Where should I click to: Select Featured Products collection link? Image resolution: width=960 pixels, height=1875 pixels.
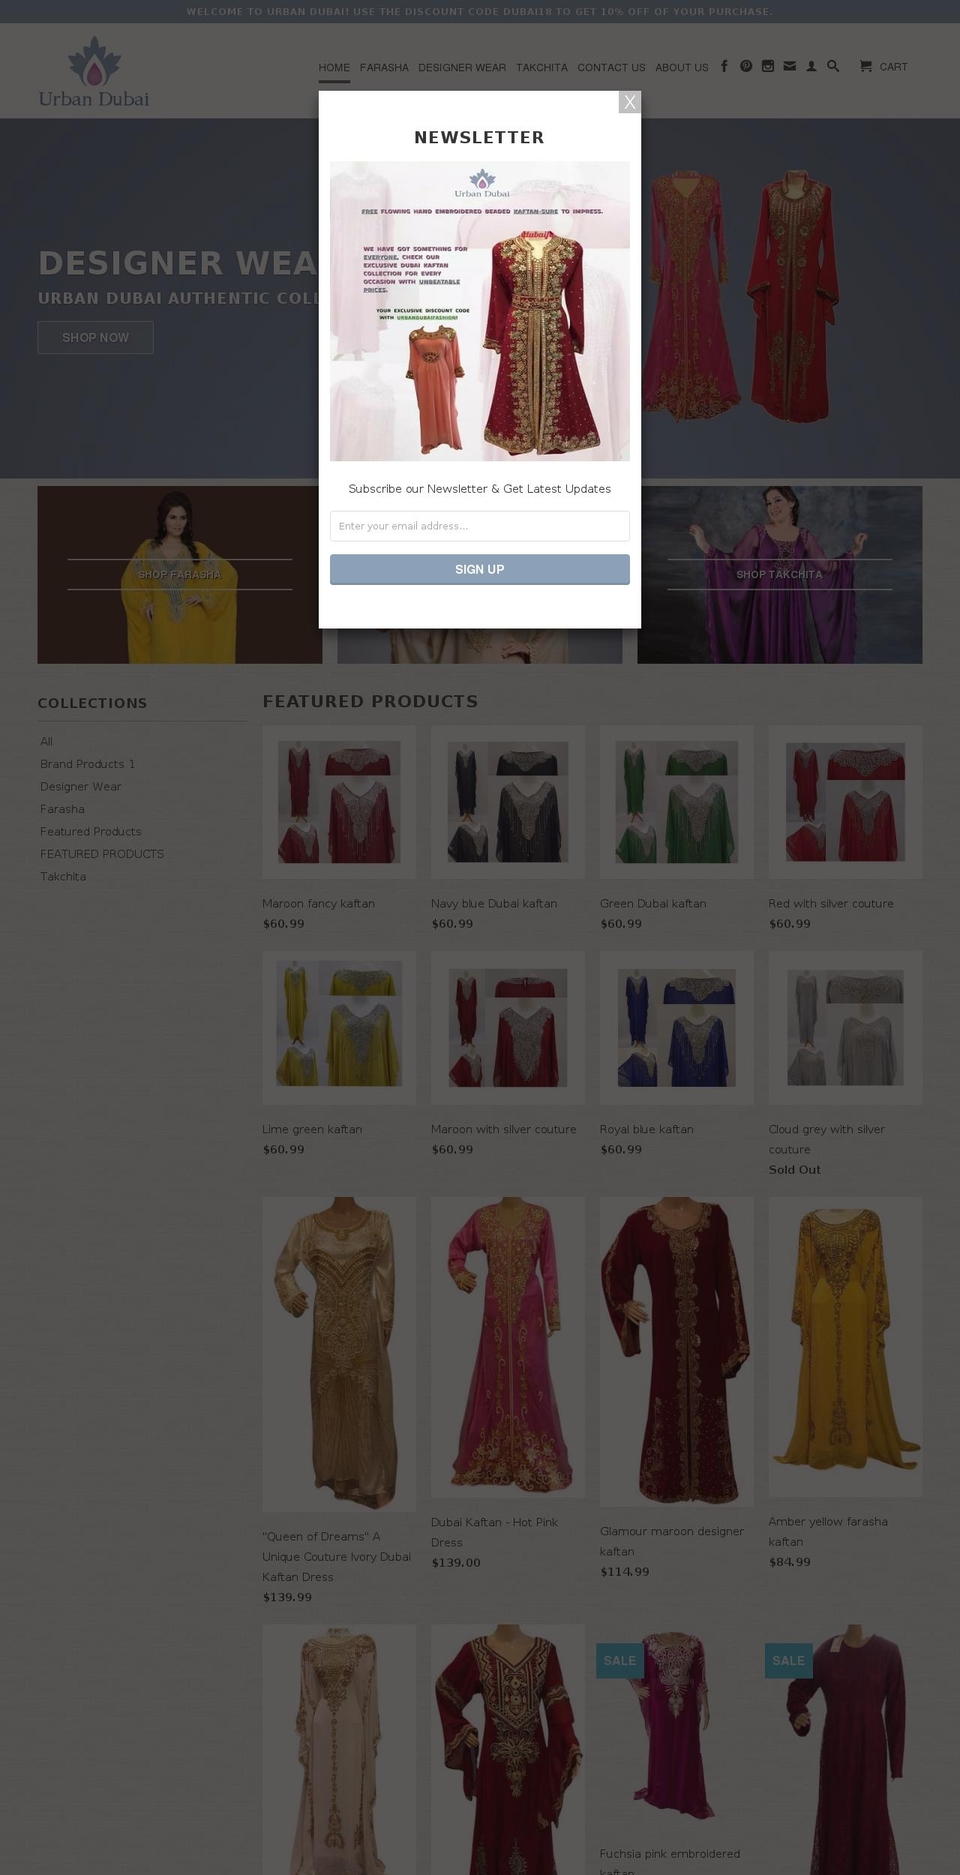tap(90, 831)
